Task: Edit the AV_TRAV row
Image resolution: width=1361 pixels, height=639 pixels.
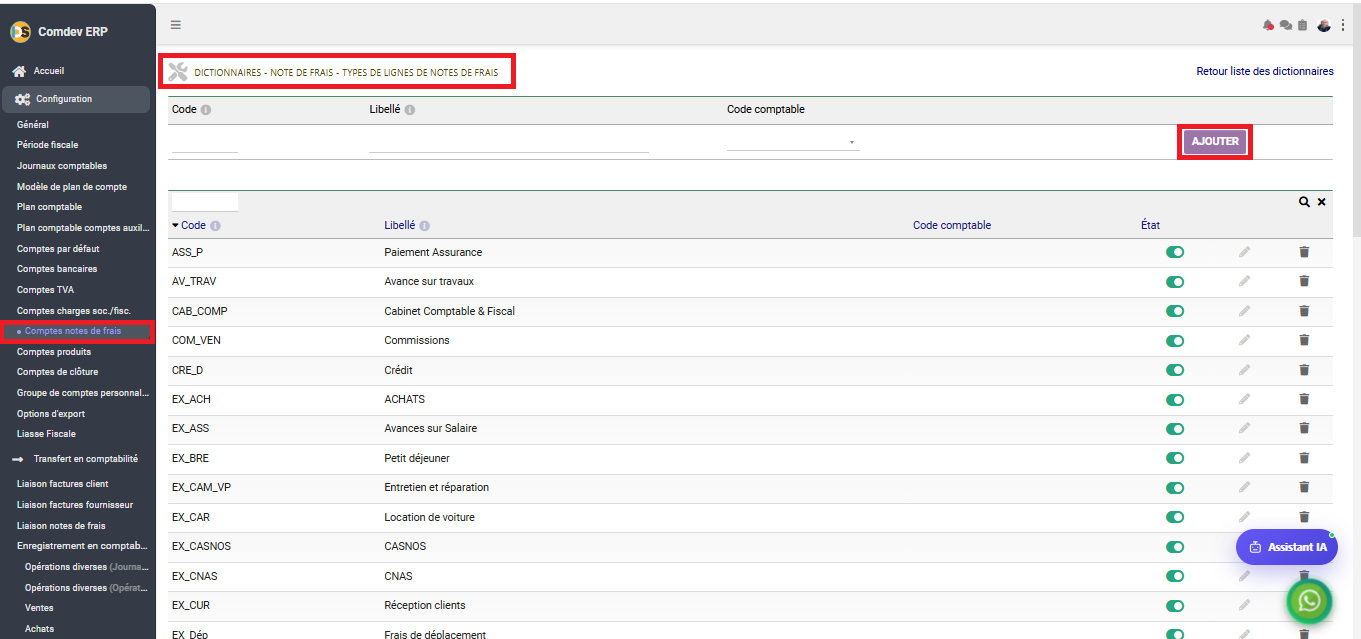Action: pyautogui.click(x=1244, y=281)
